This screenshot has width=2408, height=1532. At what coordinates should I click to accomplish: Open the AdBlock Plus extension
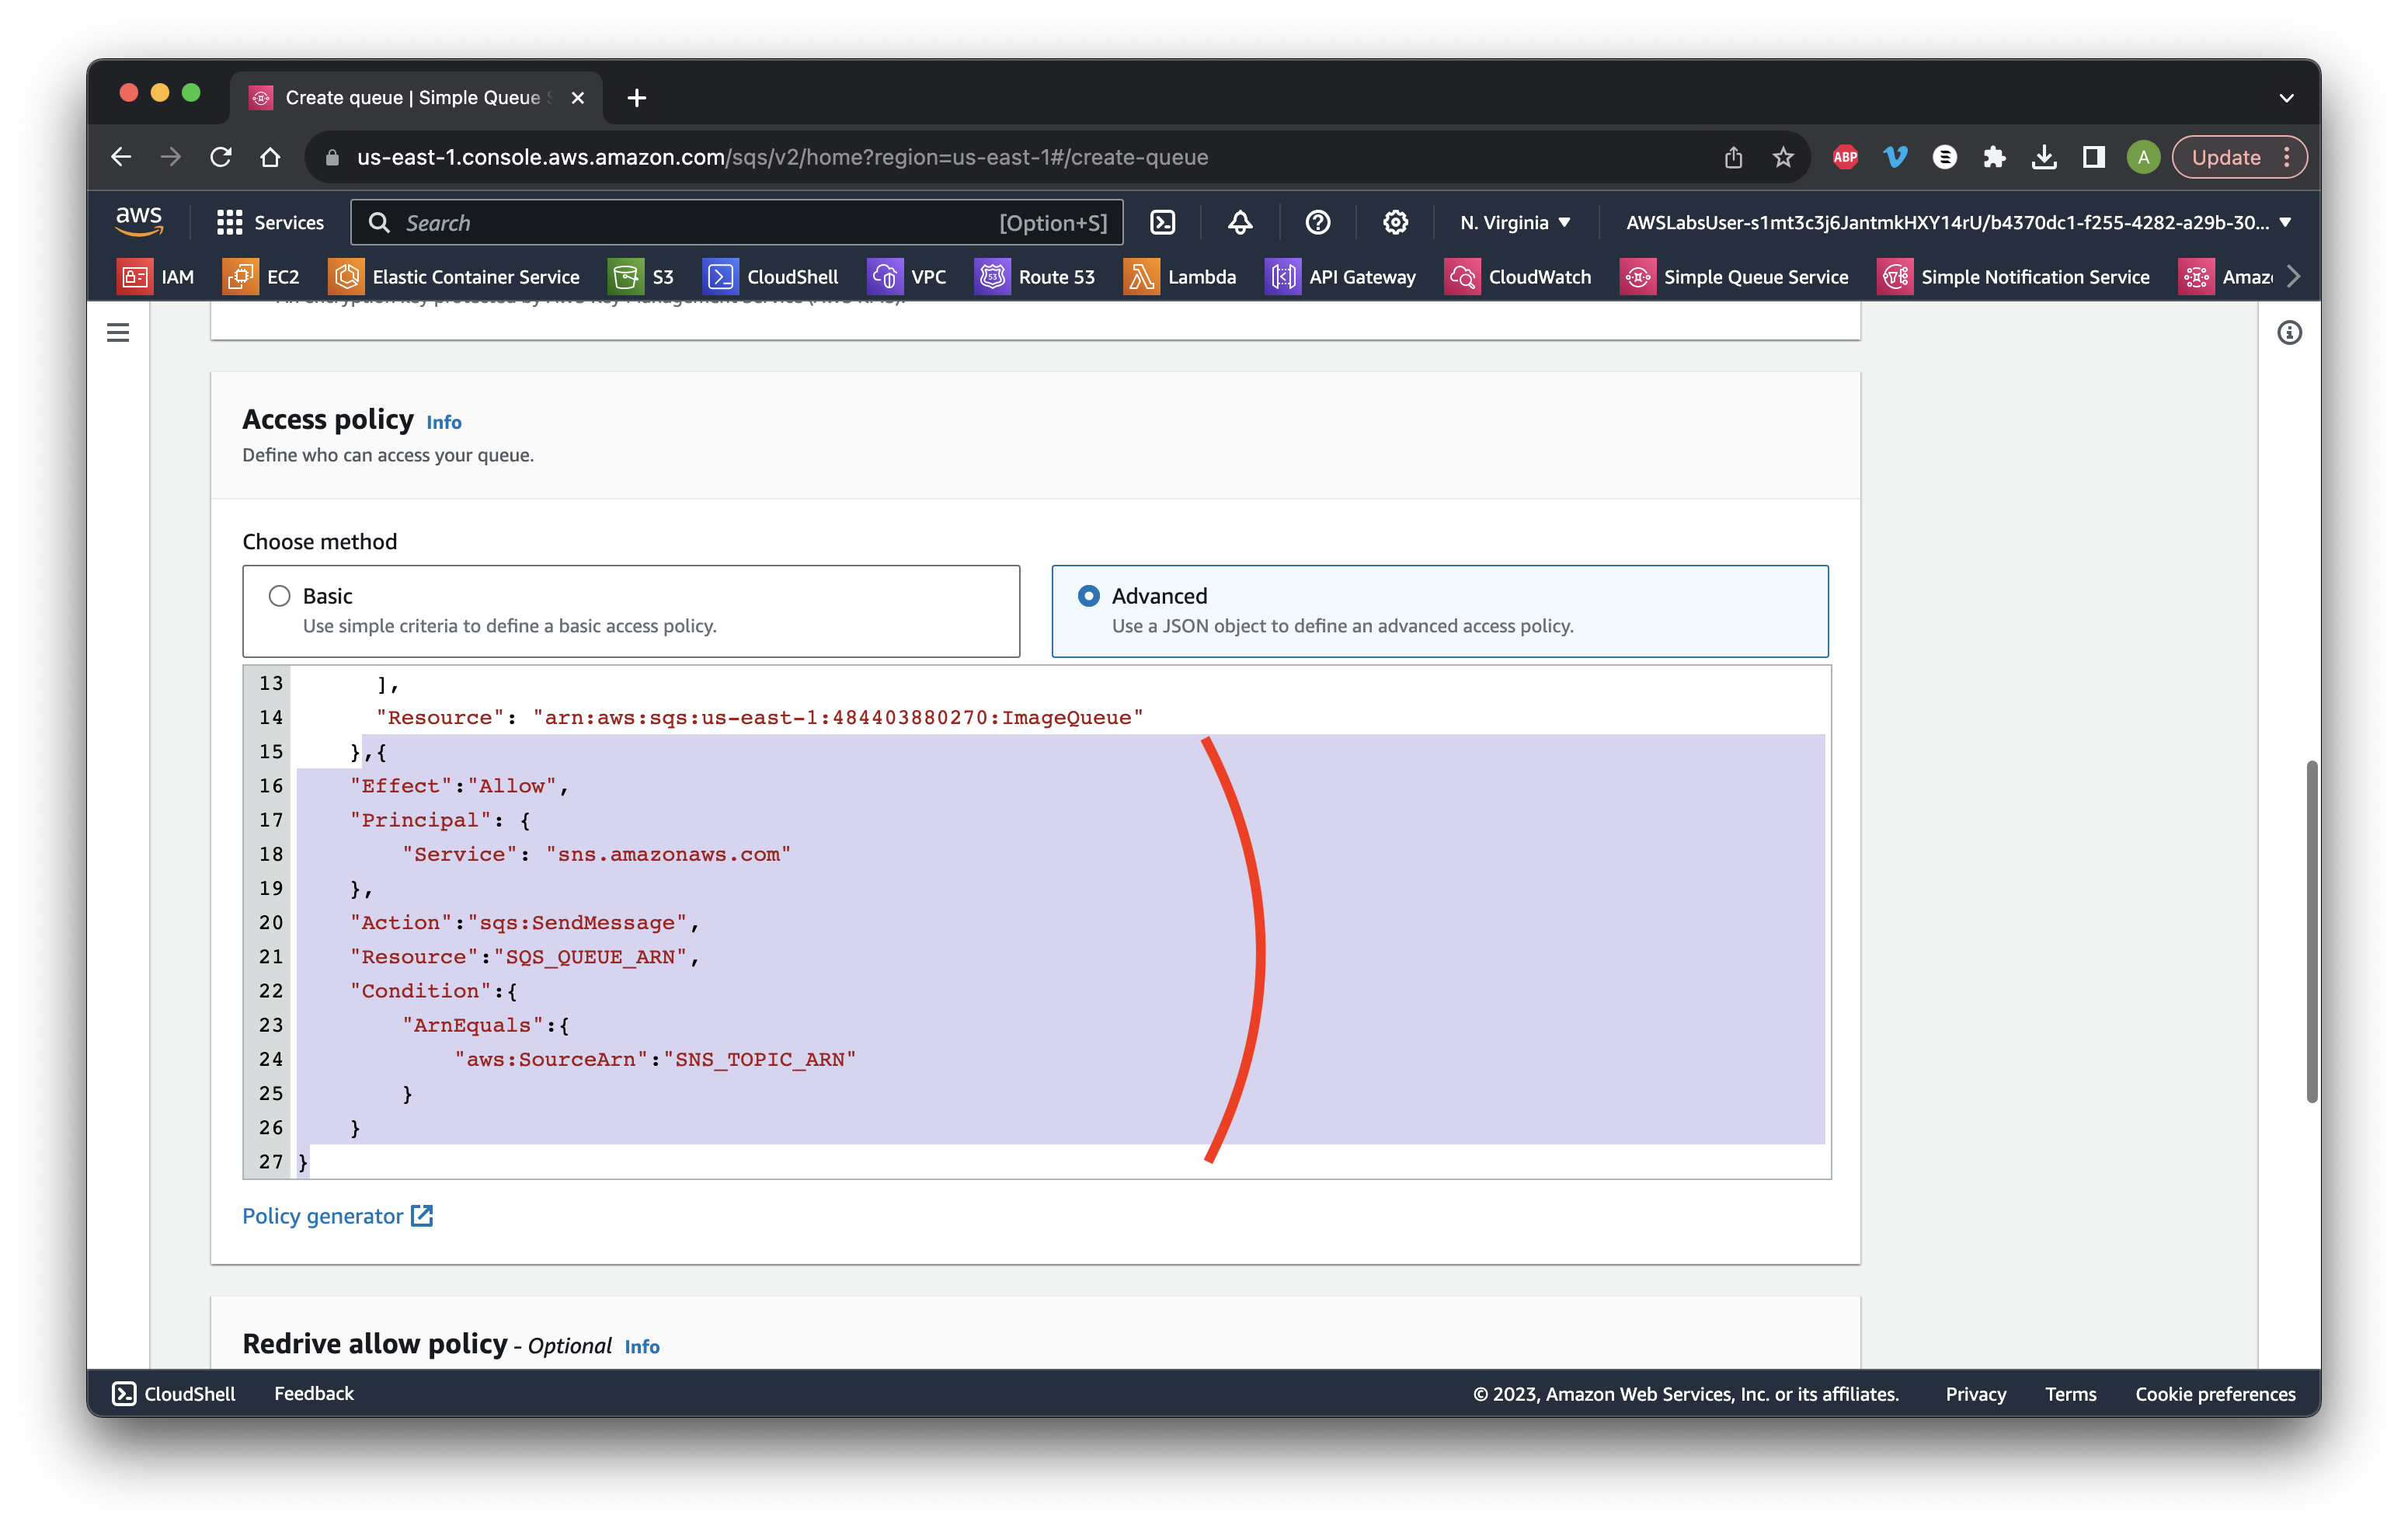tap(1845, 157)
